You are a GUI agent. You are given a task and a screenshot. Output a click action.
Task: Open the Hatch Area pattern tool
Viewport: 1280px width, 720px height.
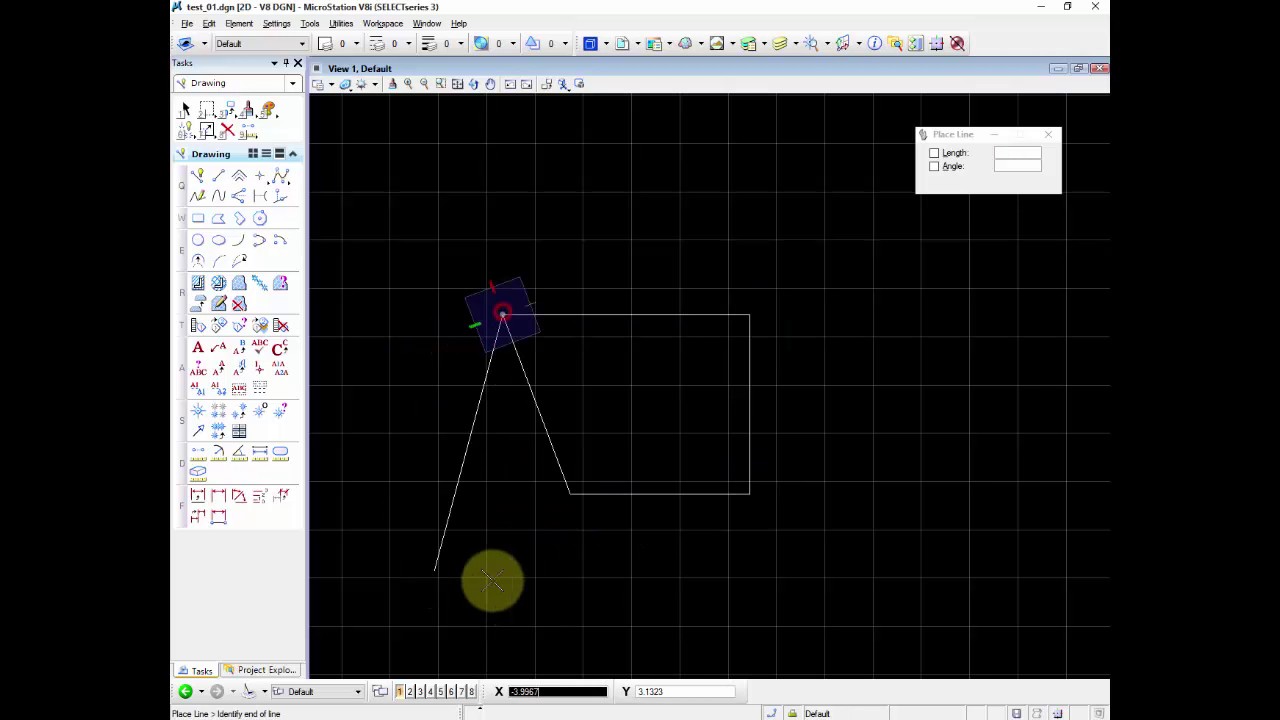[198, 283]
